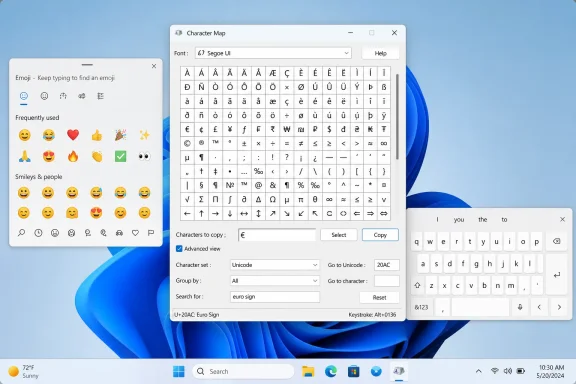Start dictation with the microphone key
The height and width of the screenshot is (384, 576).
point(520,307)
